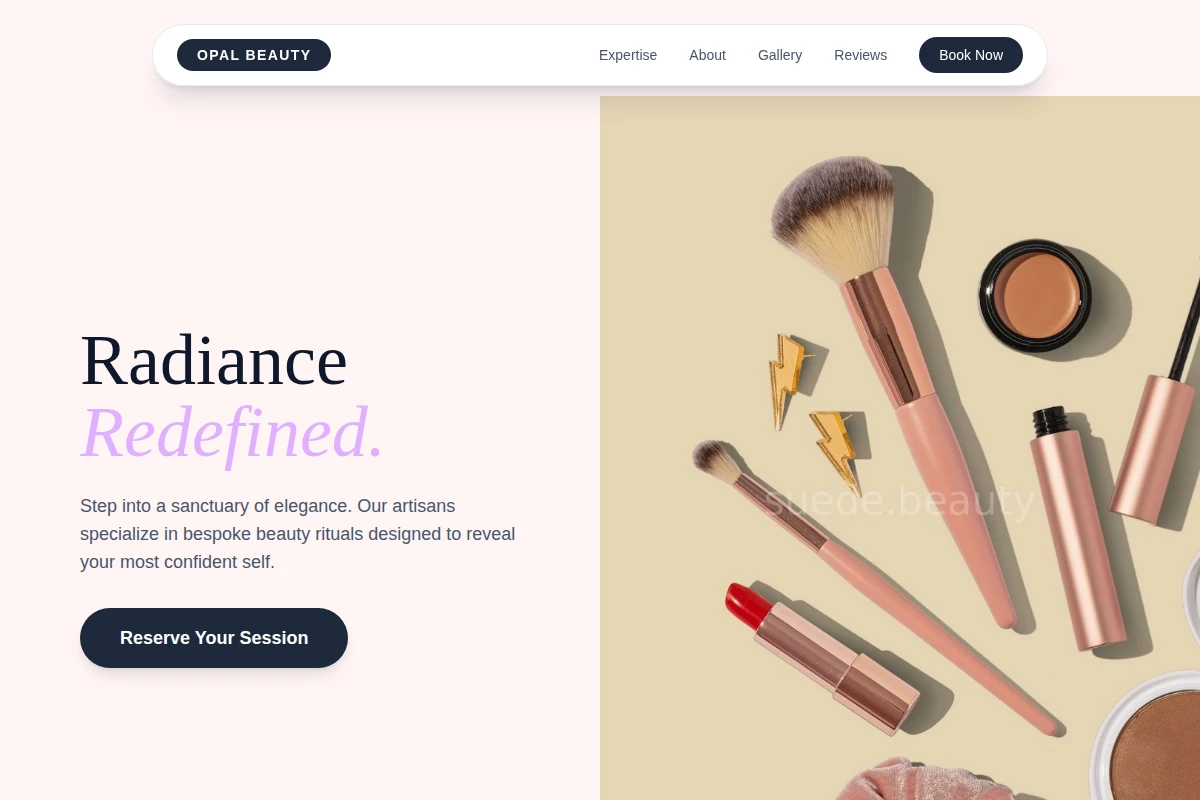
Task: Open the Gallery nav link
Action: click(x=780, y=55)
